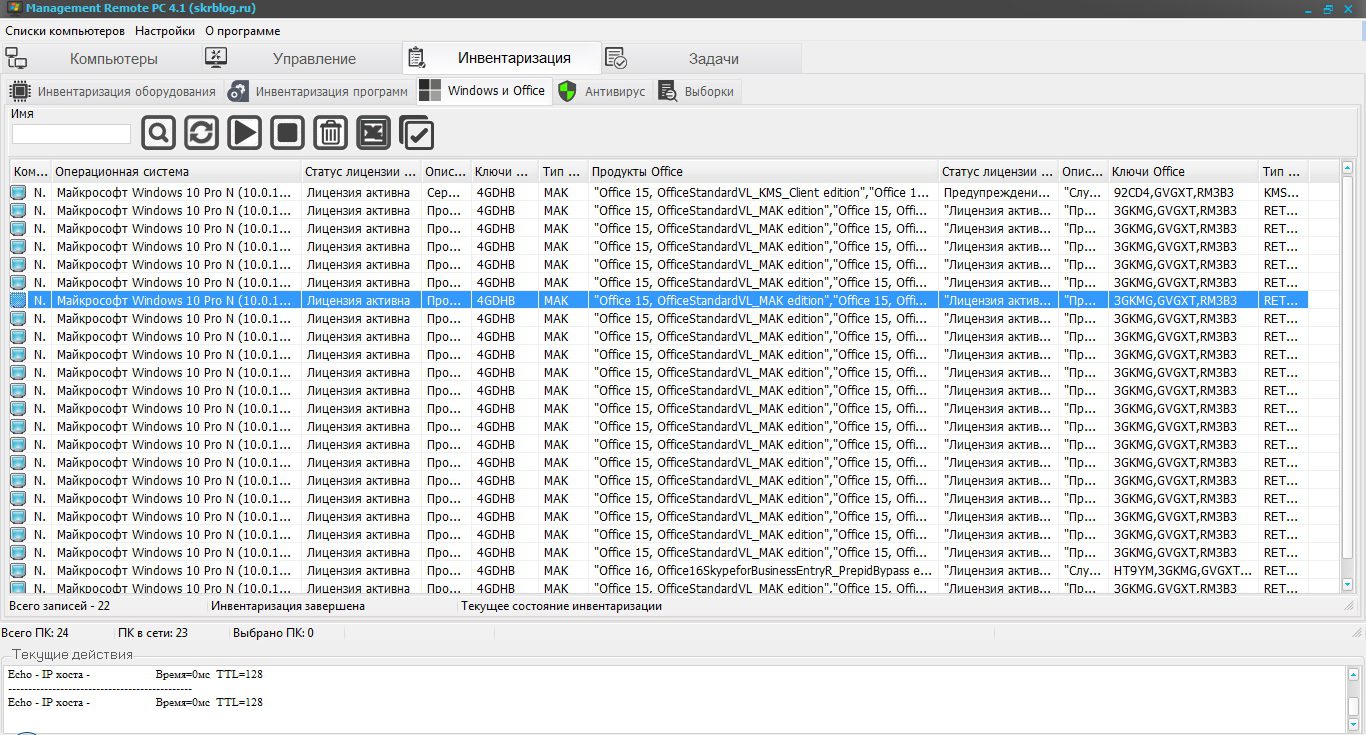The image size is (1366, 735).
Task: Click the select-all checkmark toolbar button
Action: click(x=416, y=133)
